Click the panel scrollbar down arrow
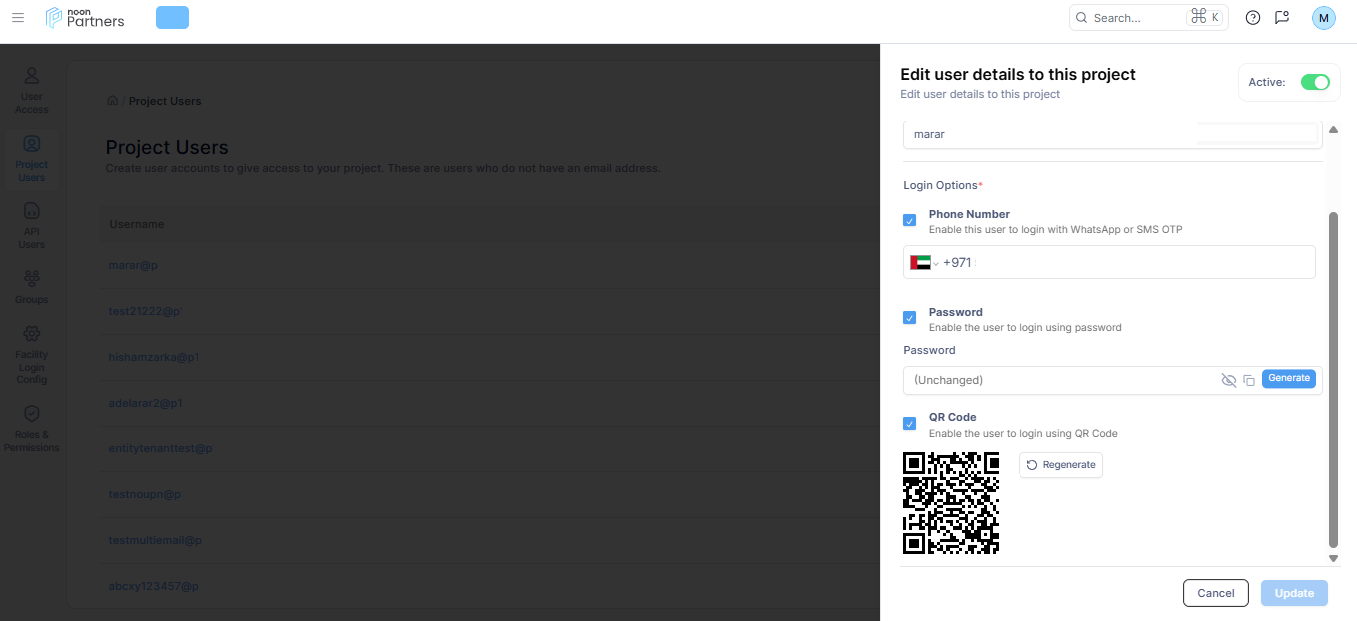The height and width of the screenshot is (621, 1357). pyautogui.click(x=1332, y=558)
